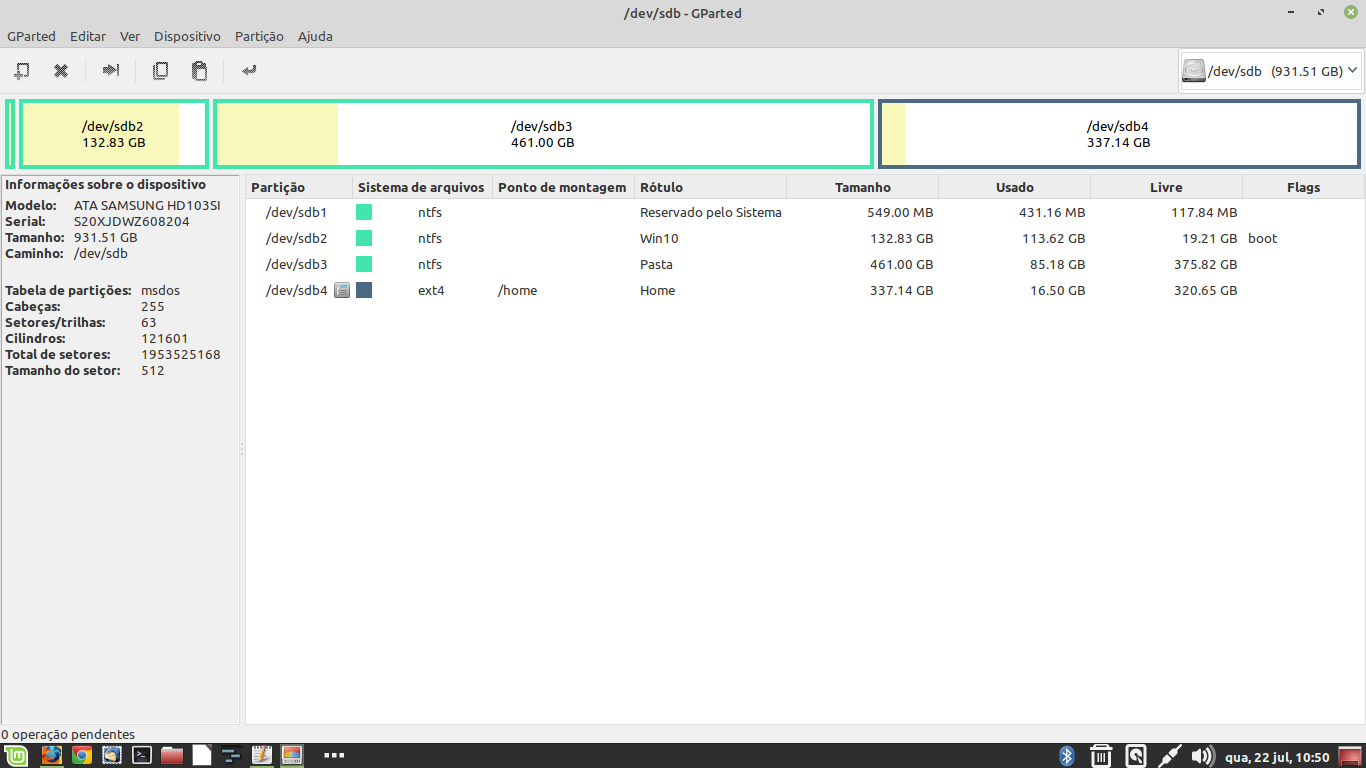Click the 'Pasta' label cell
This screenshot has height=768, width=1366.
point(656,264)
